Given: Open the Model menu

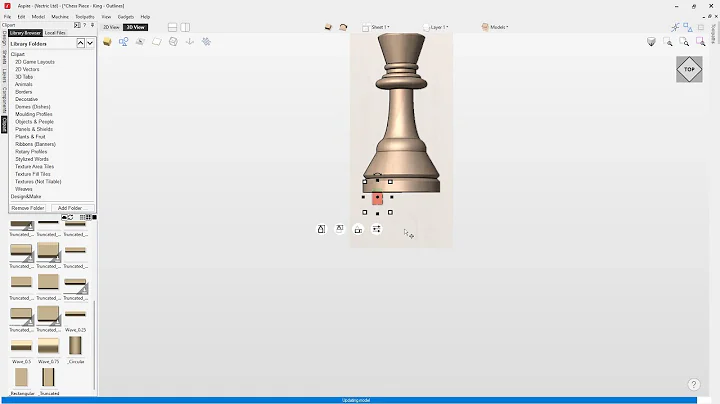Looking at the screenshot, I should coord(38,17).
